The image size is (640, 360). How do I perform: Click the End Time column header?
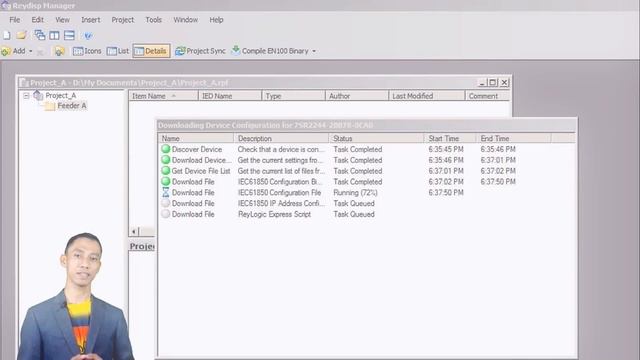click(x=513, y=138)
